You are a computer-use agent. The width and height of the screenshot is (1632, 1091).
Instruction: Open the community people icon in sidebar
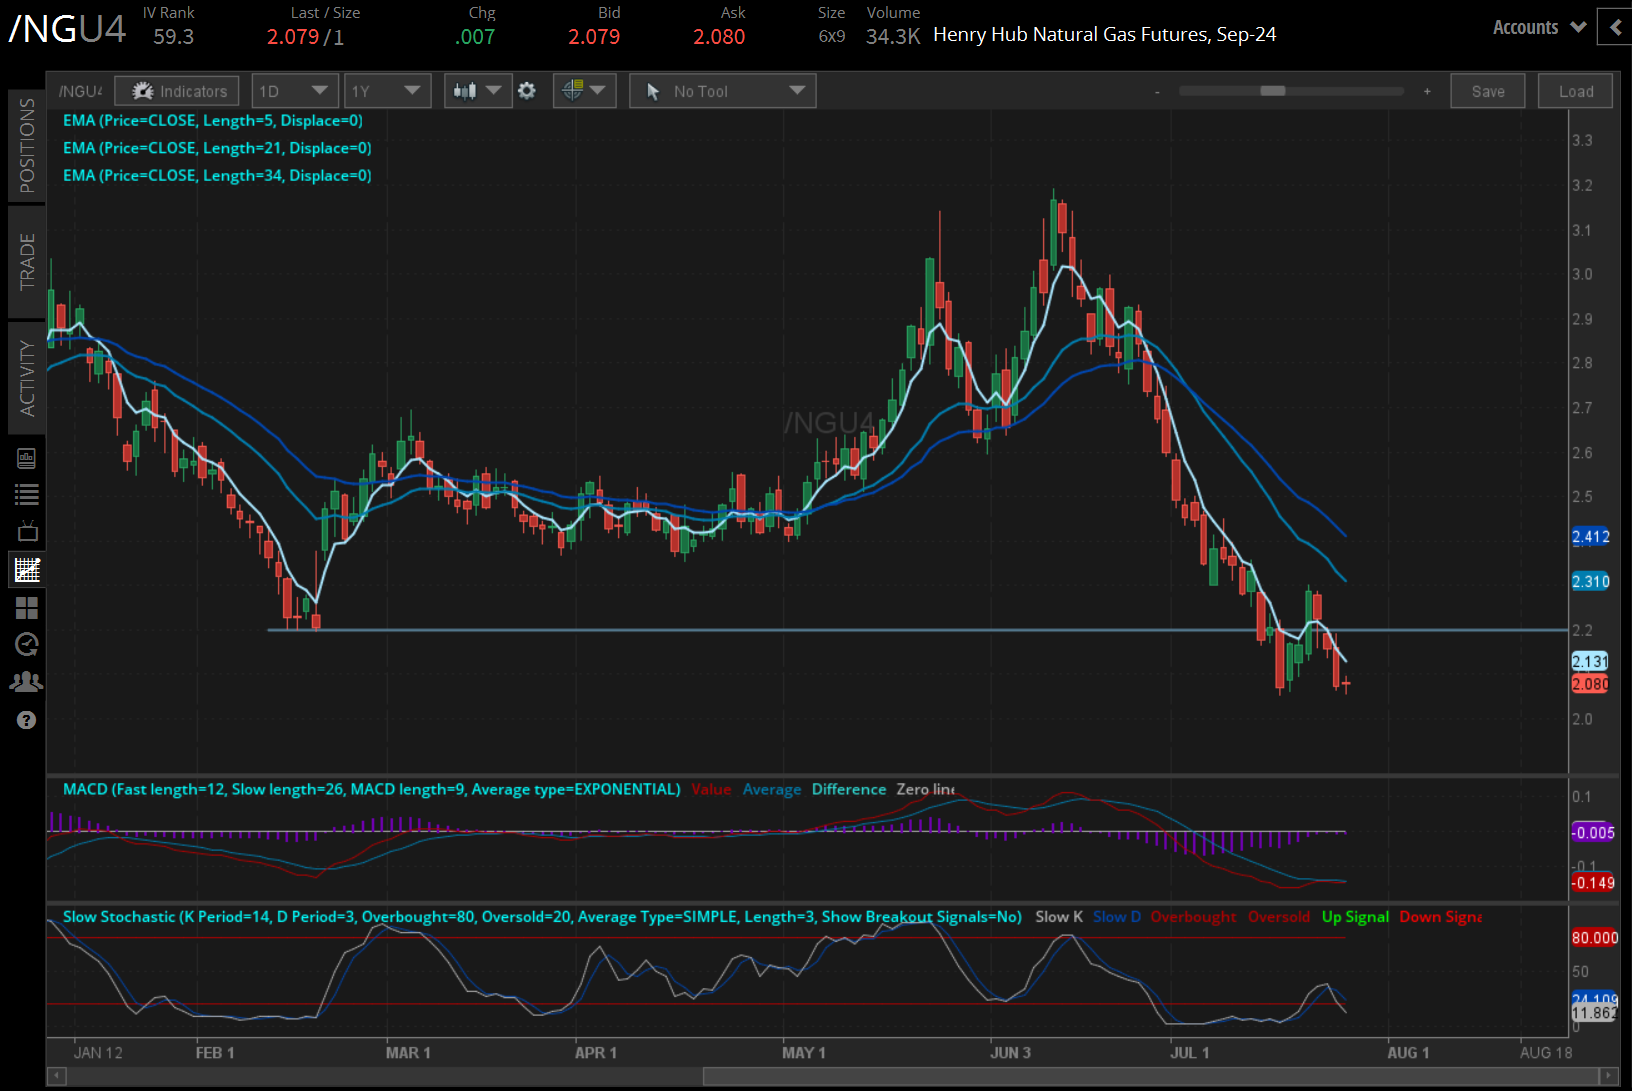tap(26, 681)
